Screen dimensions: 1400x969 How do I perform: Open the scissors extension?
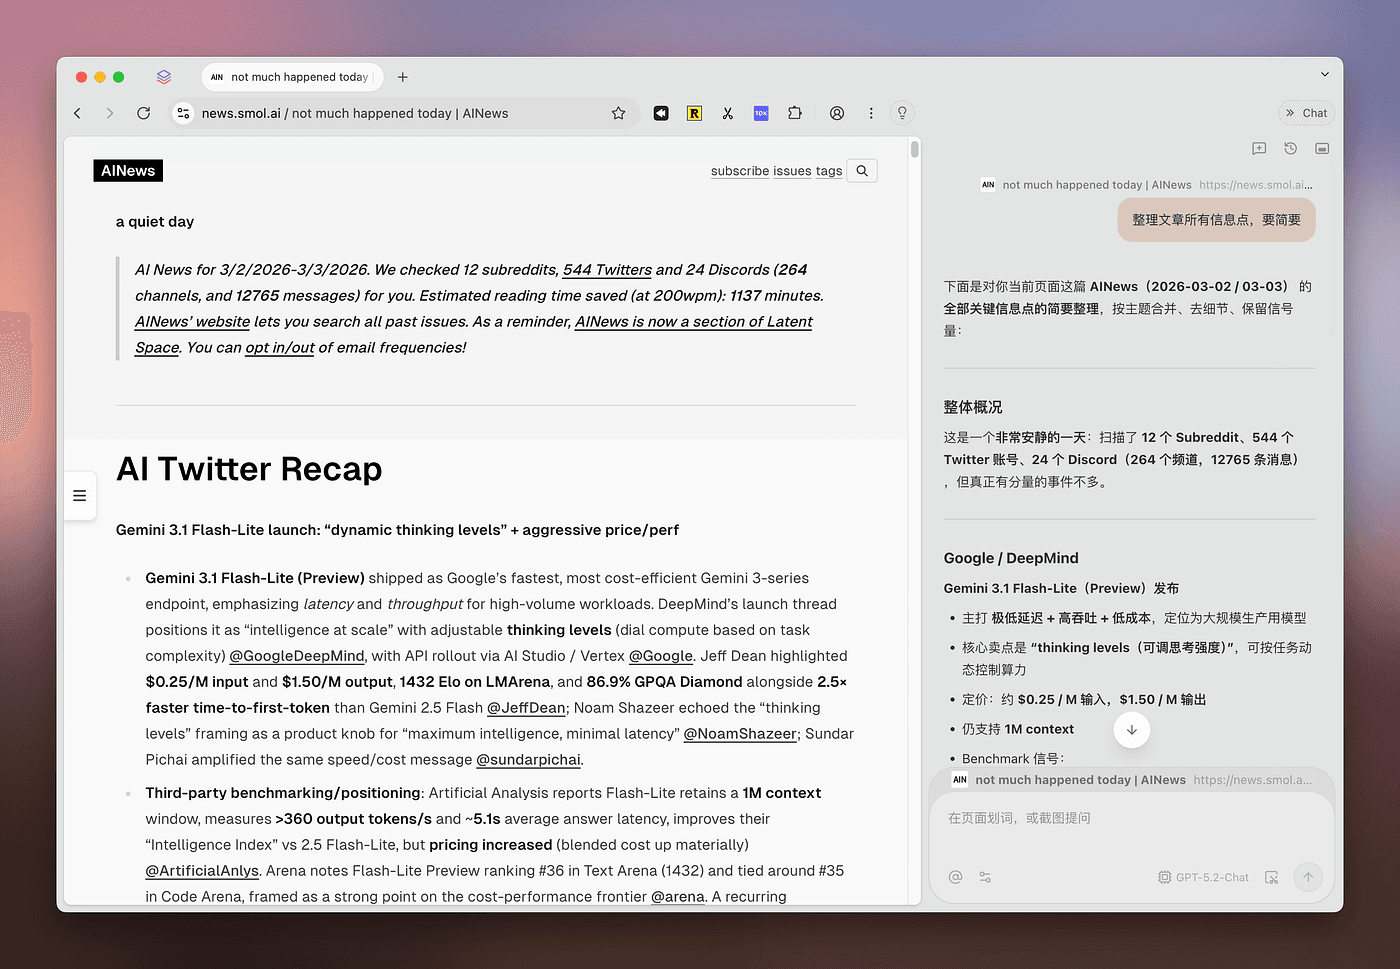pos(728,113)
